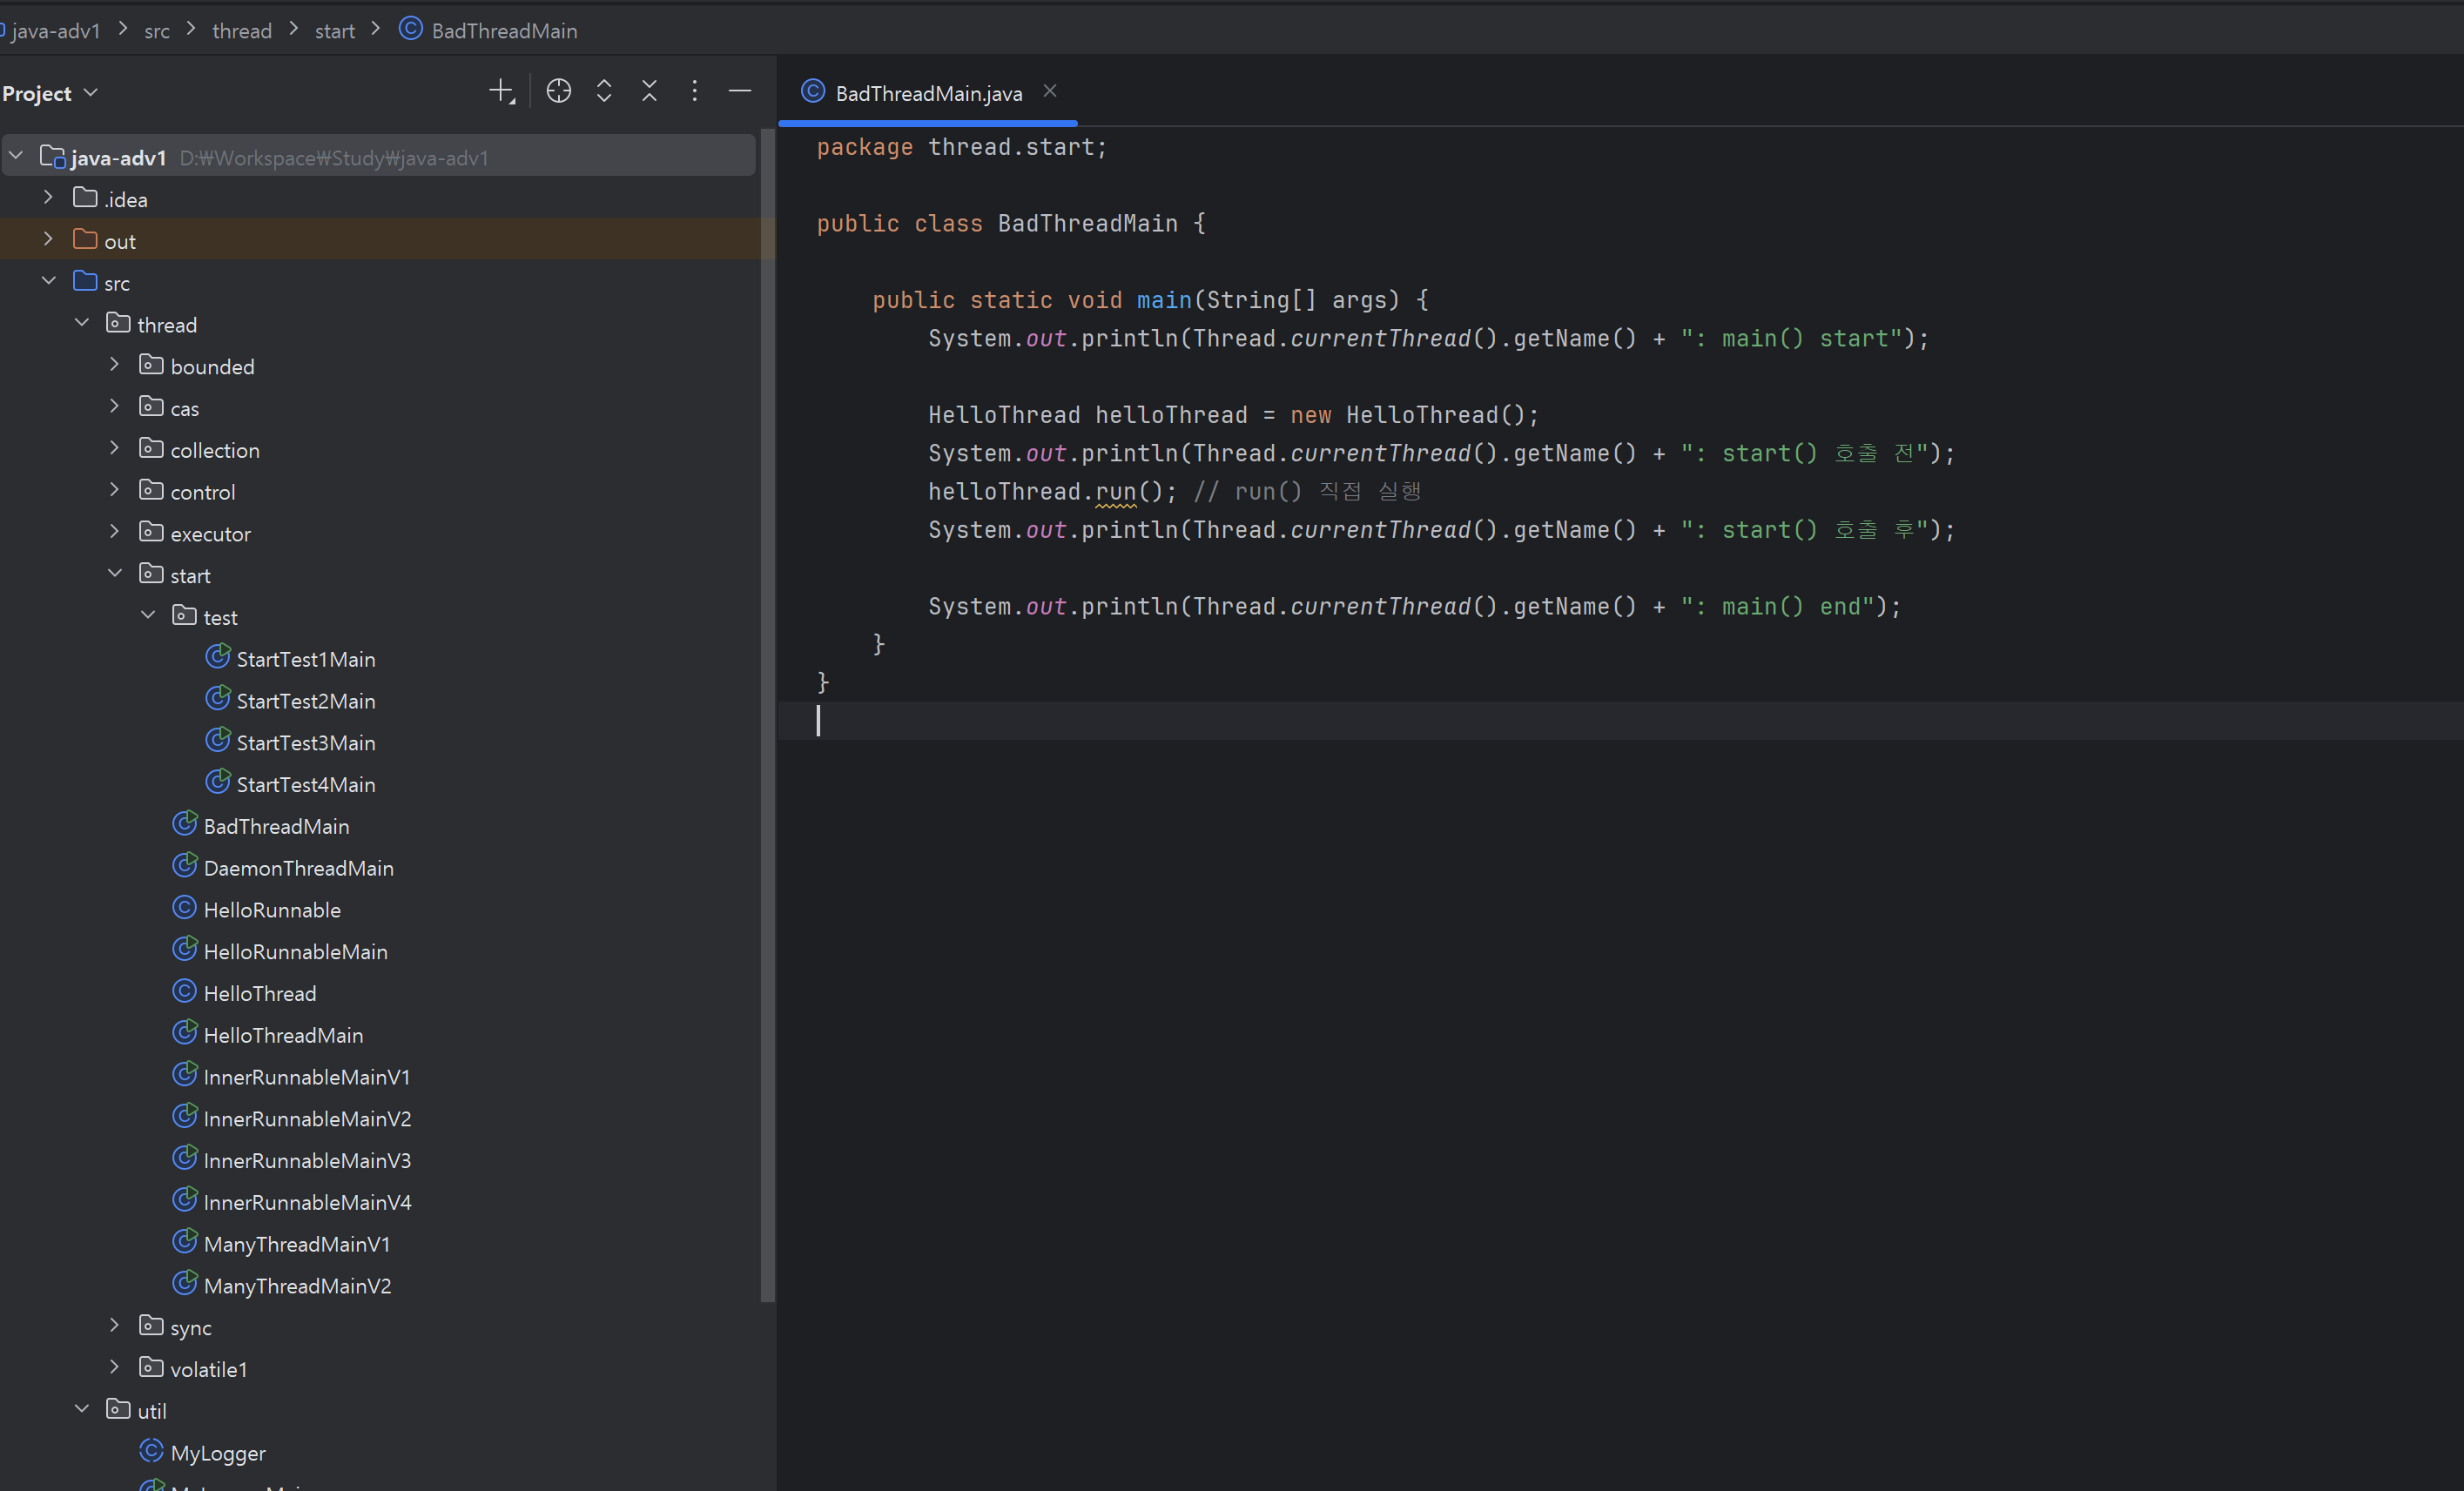
Task: Open the Project panel options three-dot menu
Action: click(x=694, y=92)
